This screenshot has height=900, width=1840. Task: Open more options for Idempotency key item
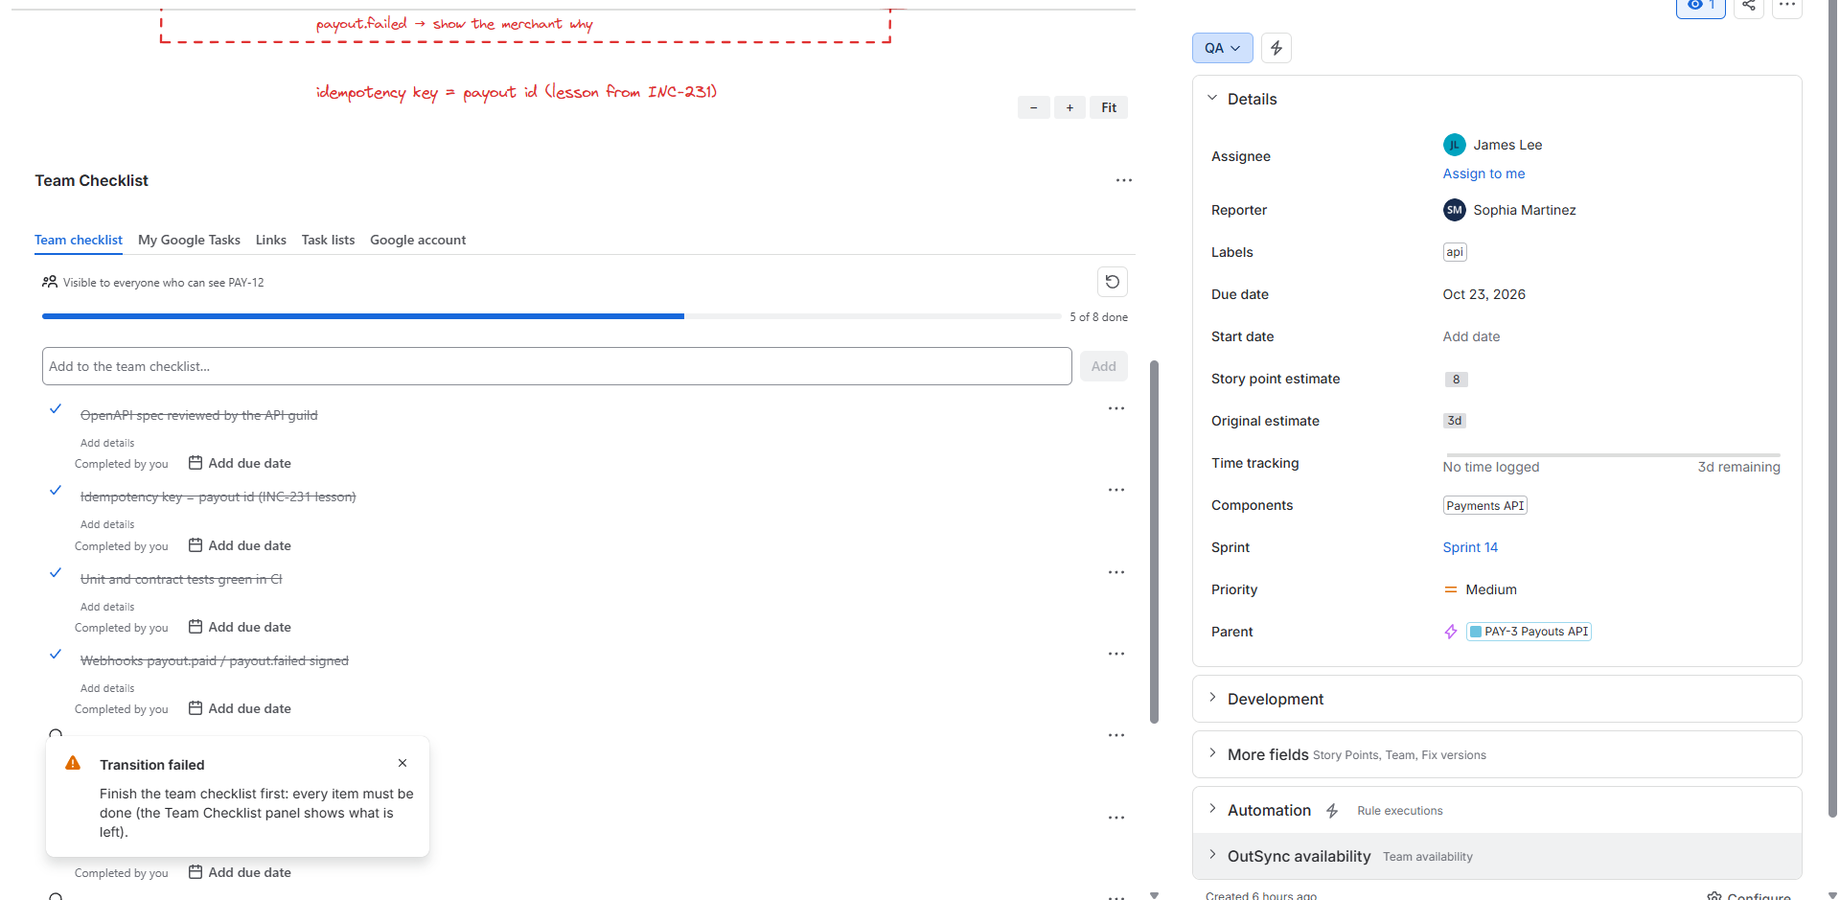tap(1116, 490)
